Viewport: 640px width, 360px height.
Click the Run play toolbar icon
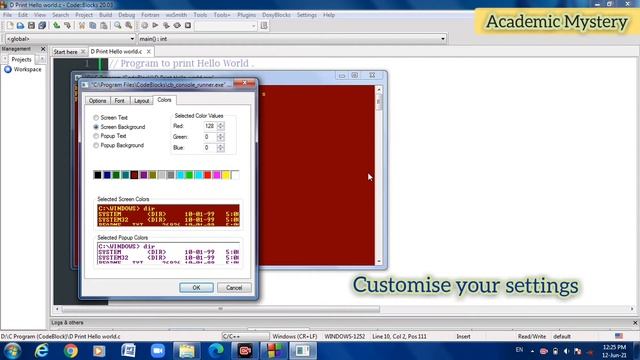click(155, 26)
